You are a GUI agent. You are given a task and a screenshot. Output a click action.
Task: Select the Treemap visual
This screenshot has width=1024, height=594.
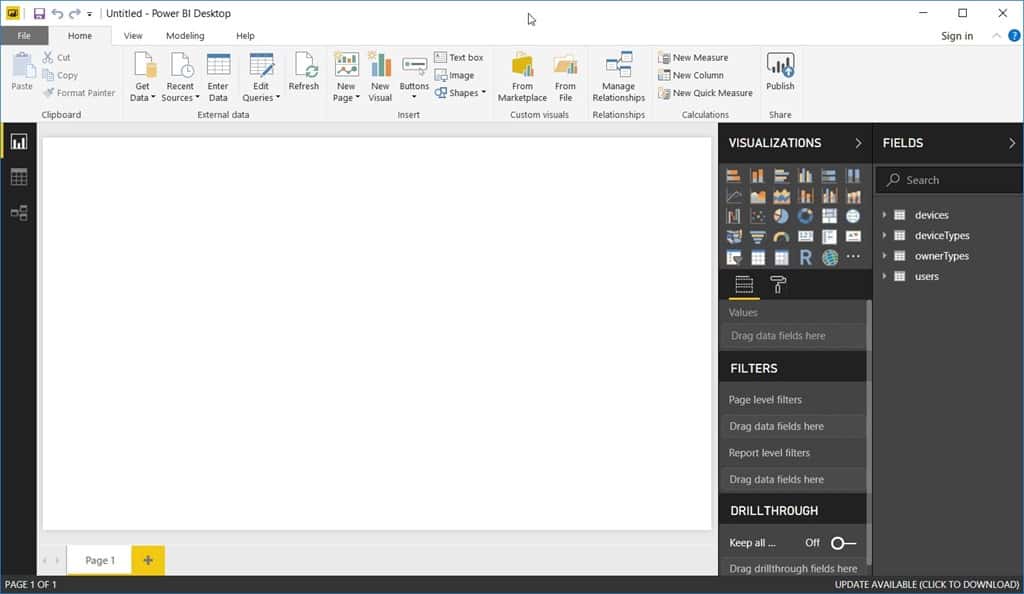click(829, 216)
